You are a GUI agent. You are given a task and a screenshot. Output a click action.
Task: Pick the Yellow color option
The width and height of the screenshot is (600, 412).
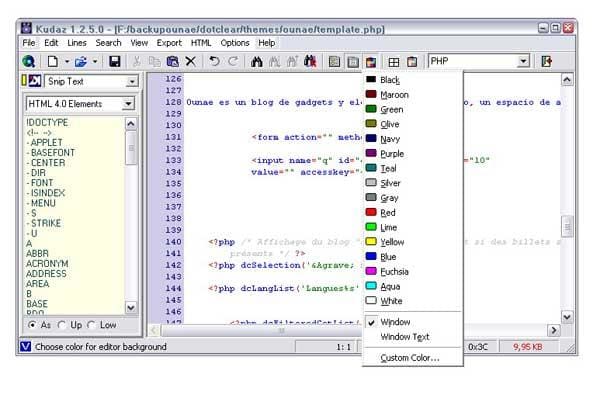412,242
